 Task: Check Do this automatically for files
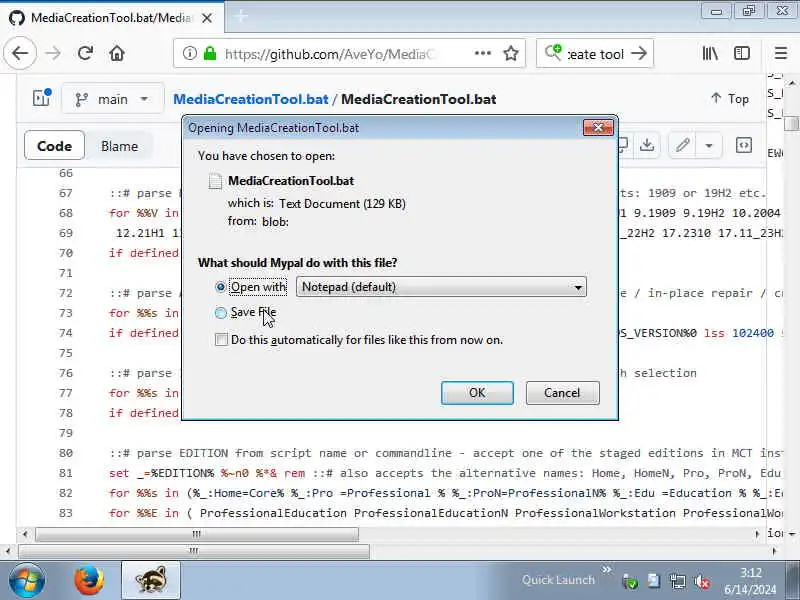click(x=221, y=340)
